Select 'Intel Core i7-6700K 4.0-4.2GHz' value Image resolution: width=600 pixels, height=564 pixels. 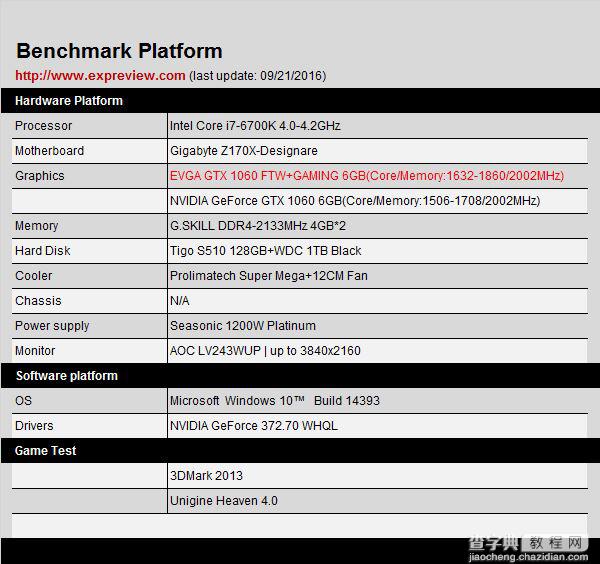click(x=255, y=126)
